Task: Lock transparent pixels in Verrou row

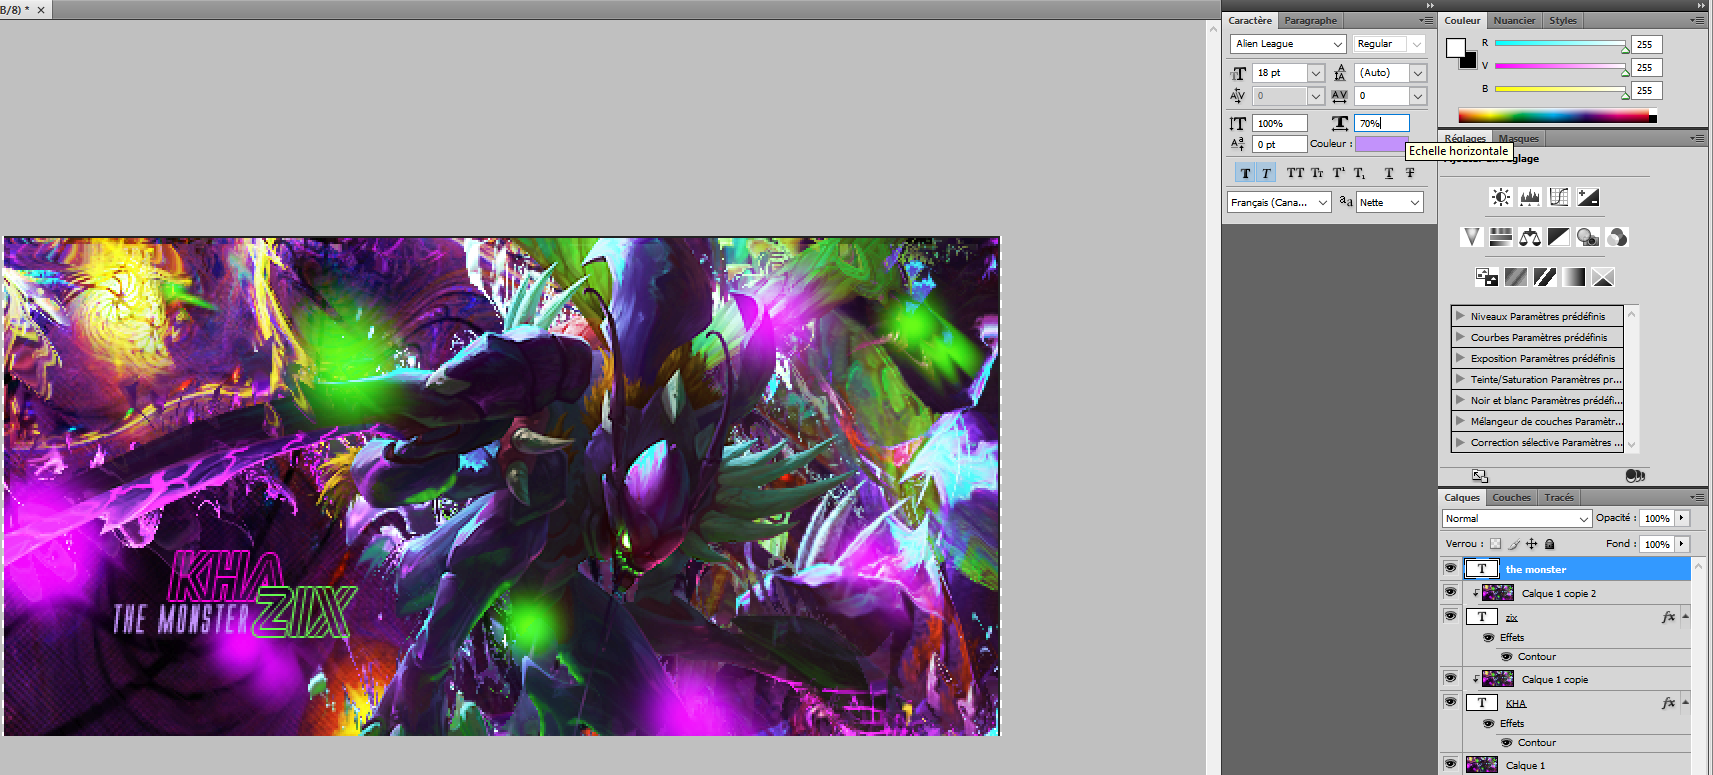Action: (x=1495, y=544)
